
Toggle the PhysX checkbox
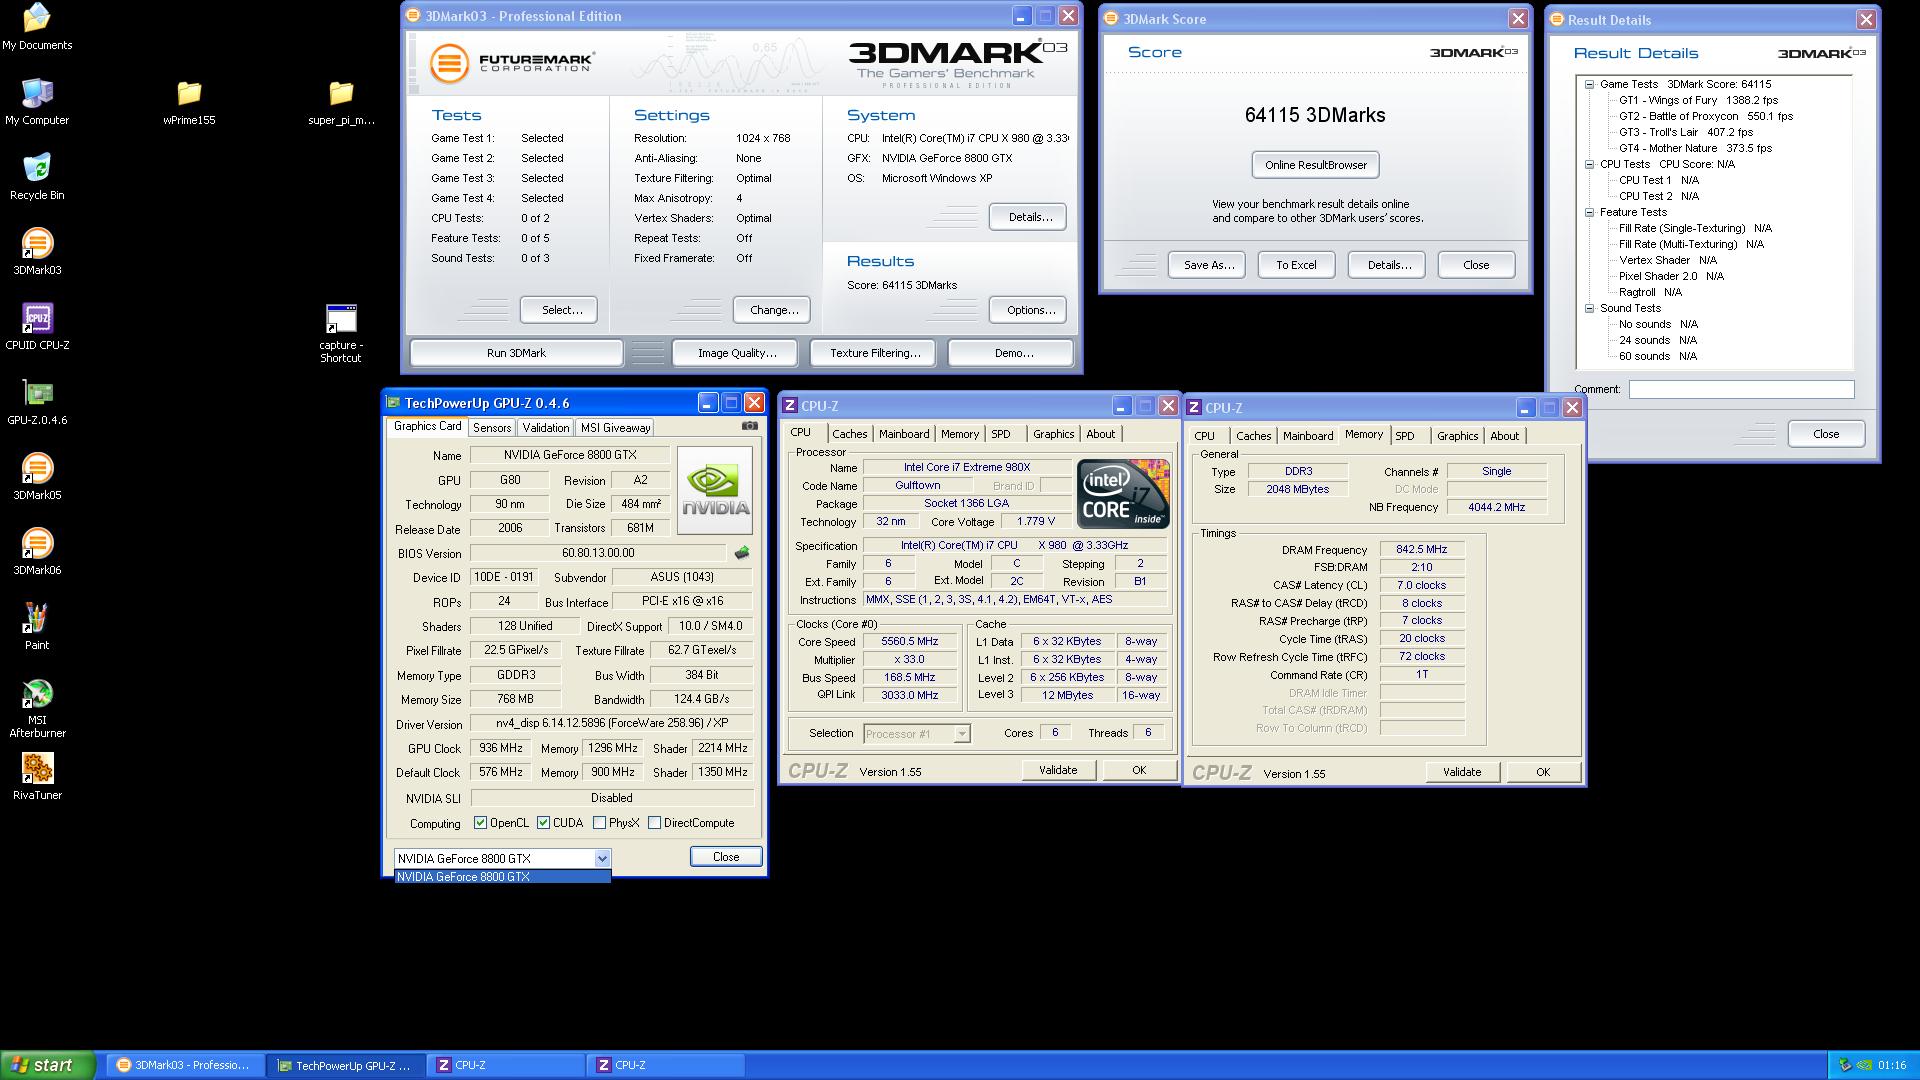point(599,823)
